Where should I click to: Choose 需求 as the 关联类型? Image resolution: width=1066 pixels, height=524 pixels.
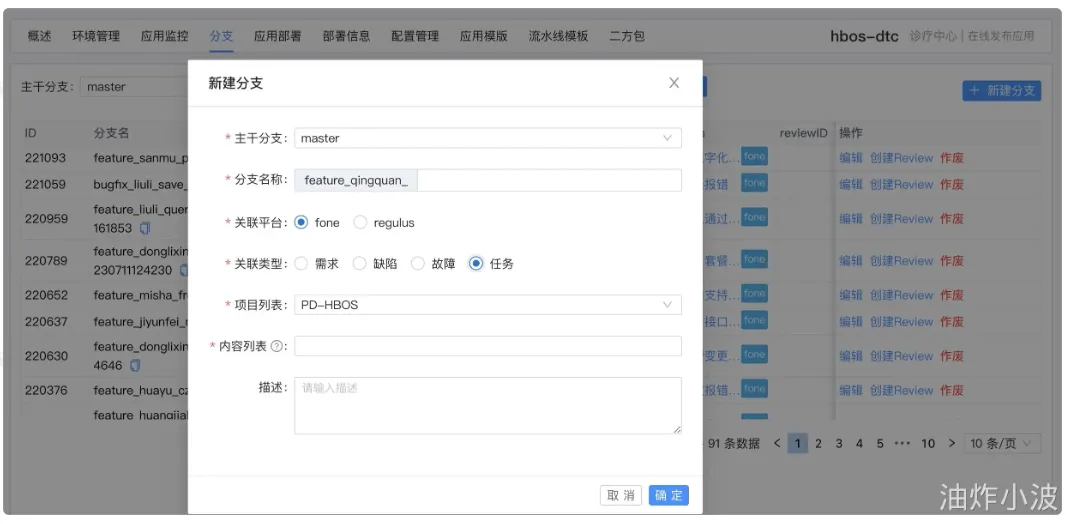[x=301, y=264]
